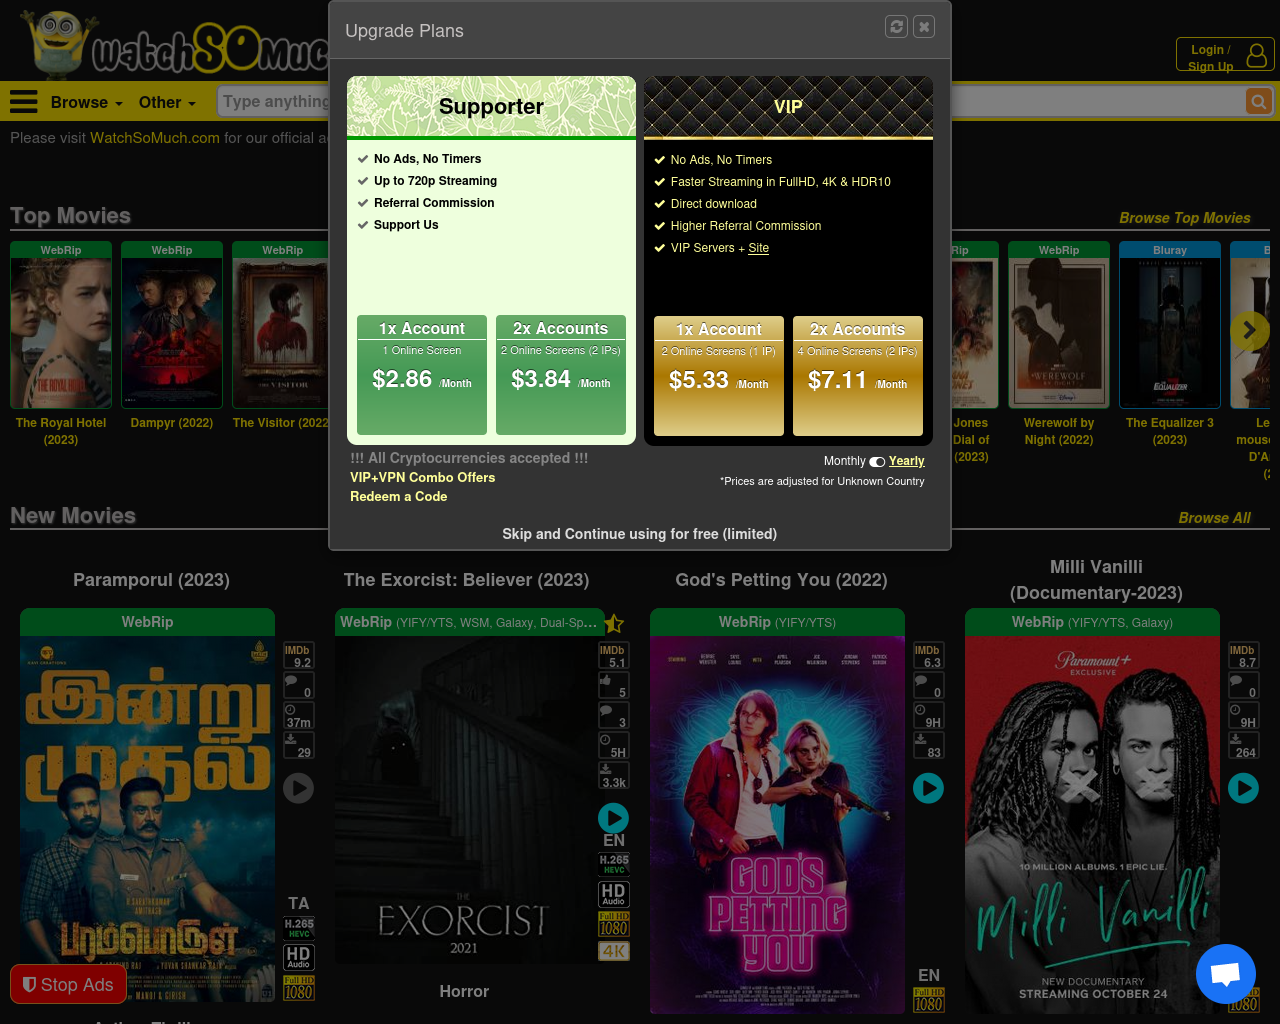The height and width of the screenshot is (1024, 1280).
Task: Expand the Browse dropdown menu
Action: pos(86,102)
